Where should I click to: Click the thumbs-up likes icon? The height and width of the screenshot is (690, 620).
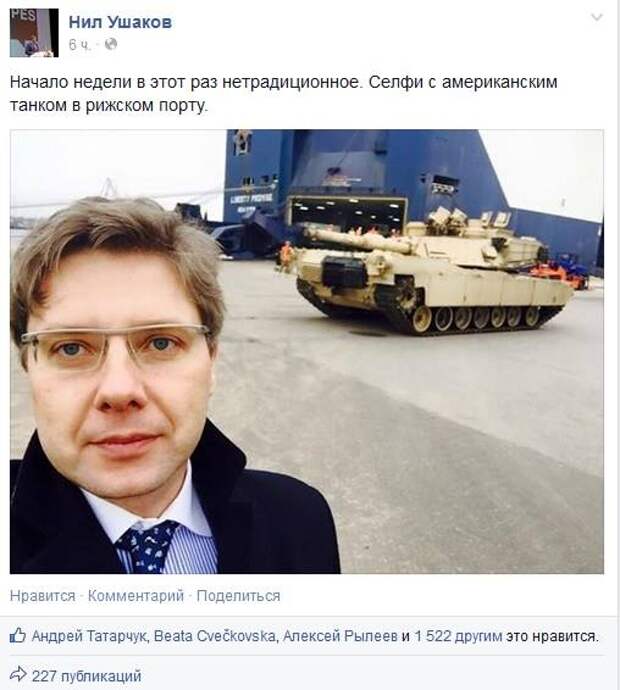tap(18, 635)
